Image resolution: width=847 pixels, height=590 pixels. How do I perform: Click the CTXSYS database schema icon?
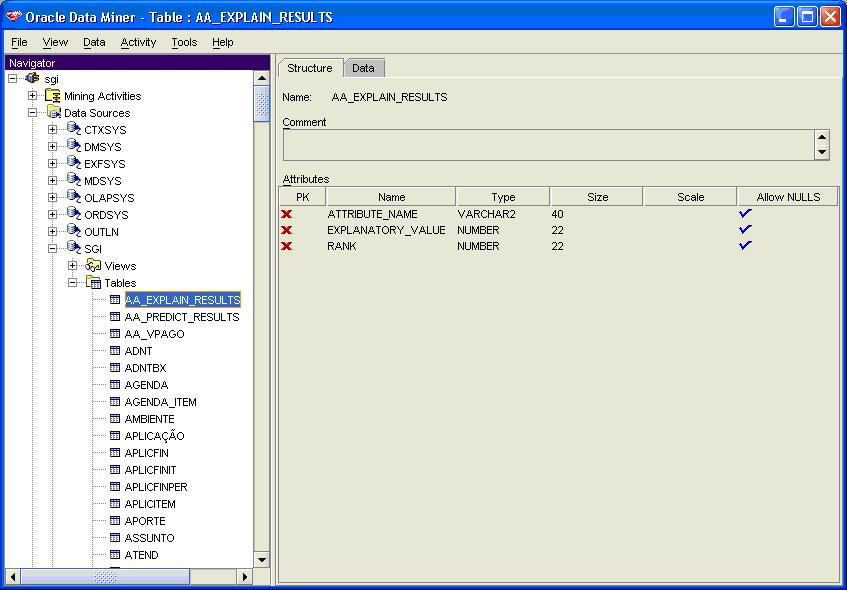coord(73,130)
